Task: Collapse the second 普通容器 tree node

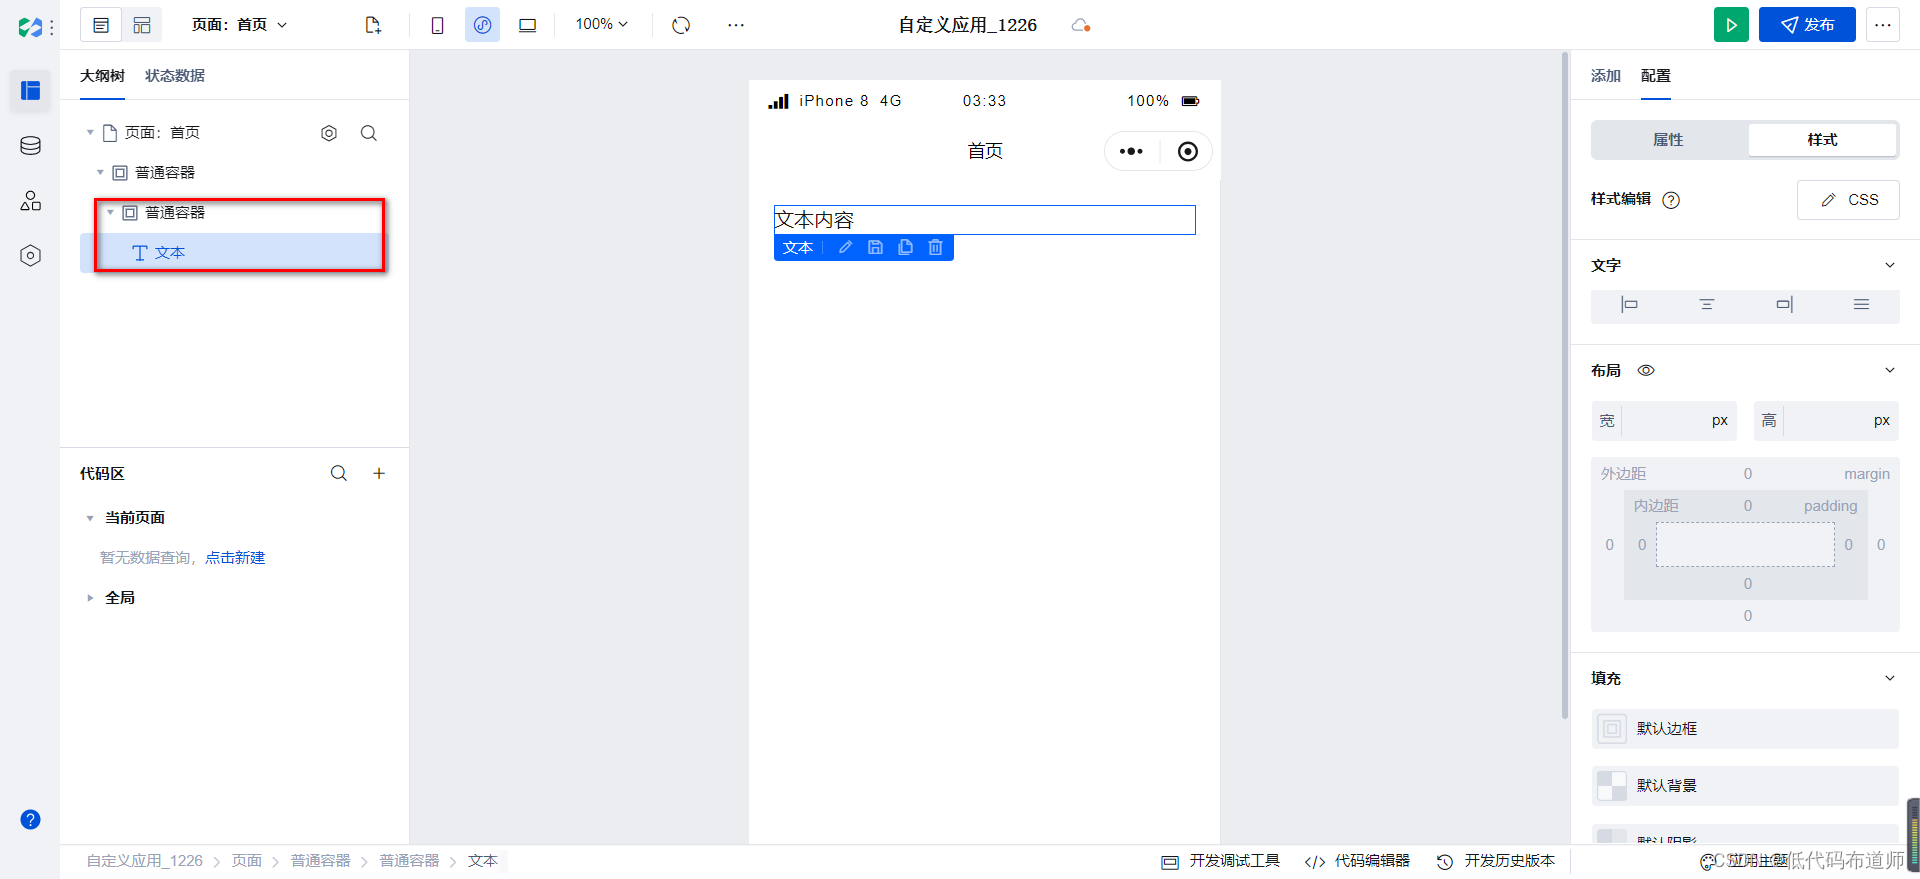Action: click(110, 213)
